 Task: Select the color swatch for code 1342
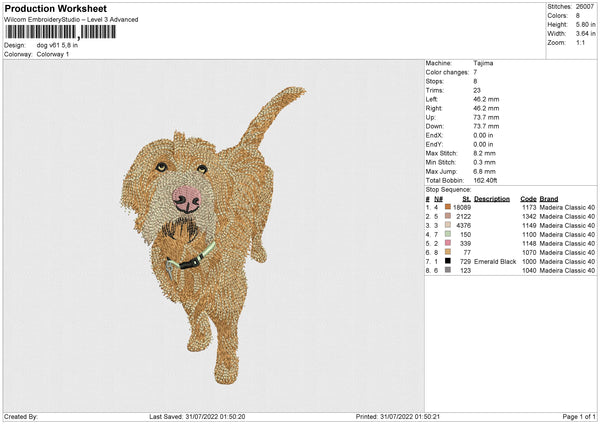tap(448, 215)
